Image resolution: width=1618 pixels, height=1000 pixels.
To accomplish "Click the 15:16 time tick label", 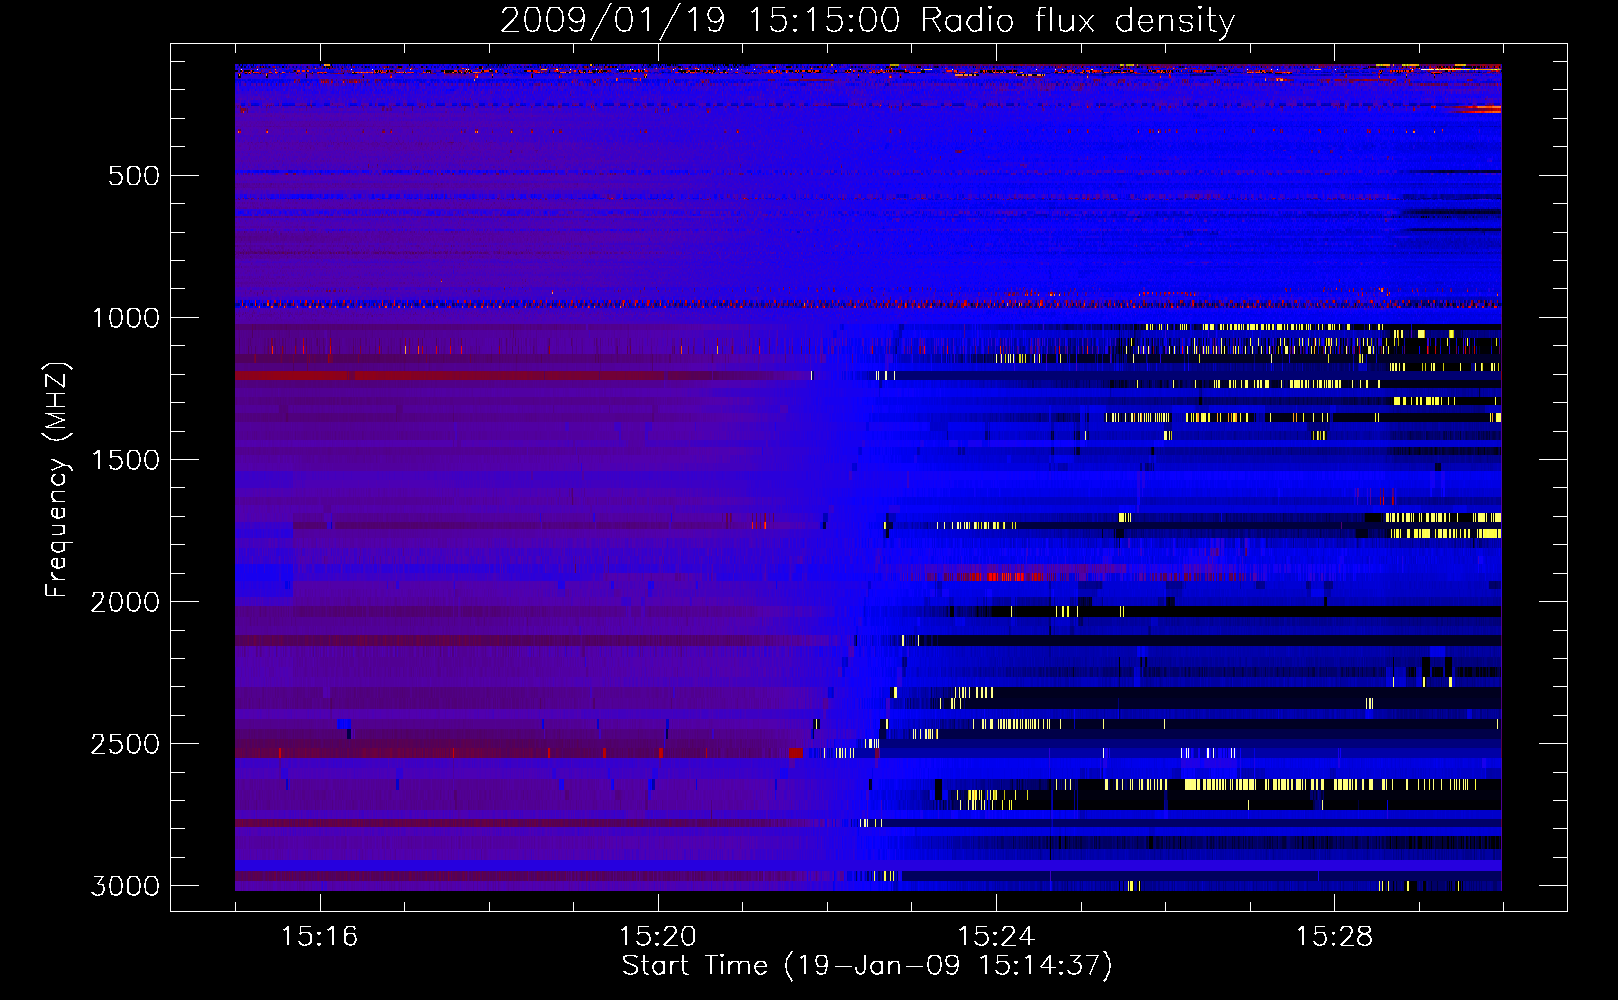I will tap(319, 936).
